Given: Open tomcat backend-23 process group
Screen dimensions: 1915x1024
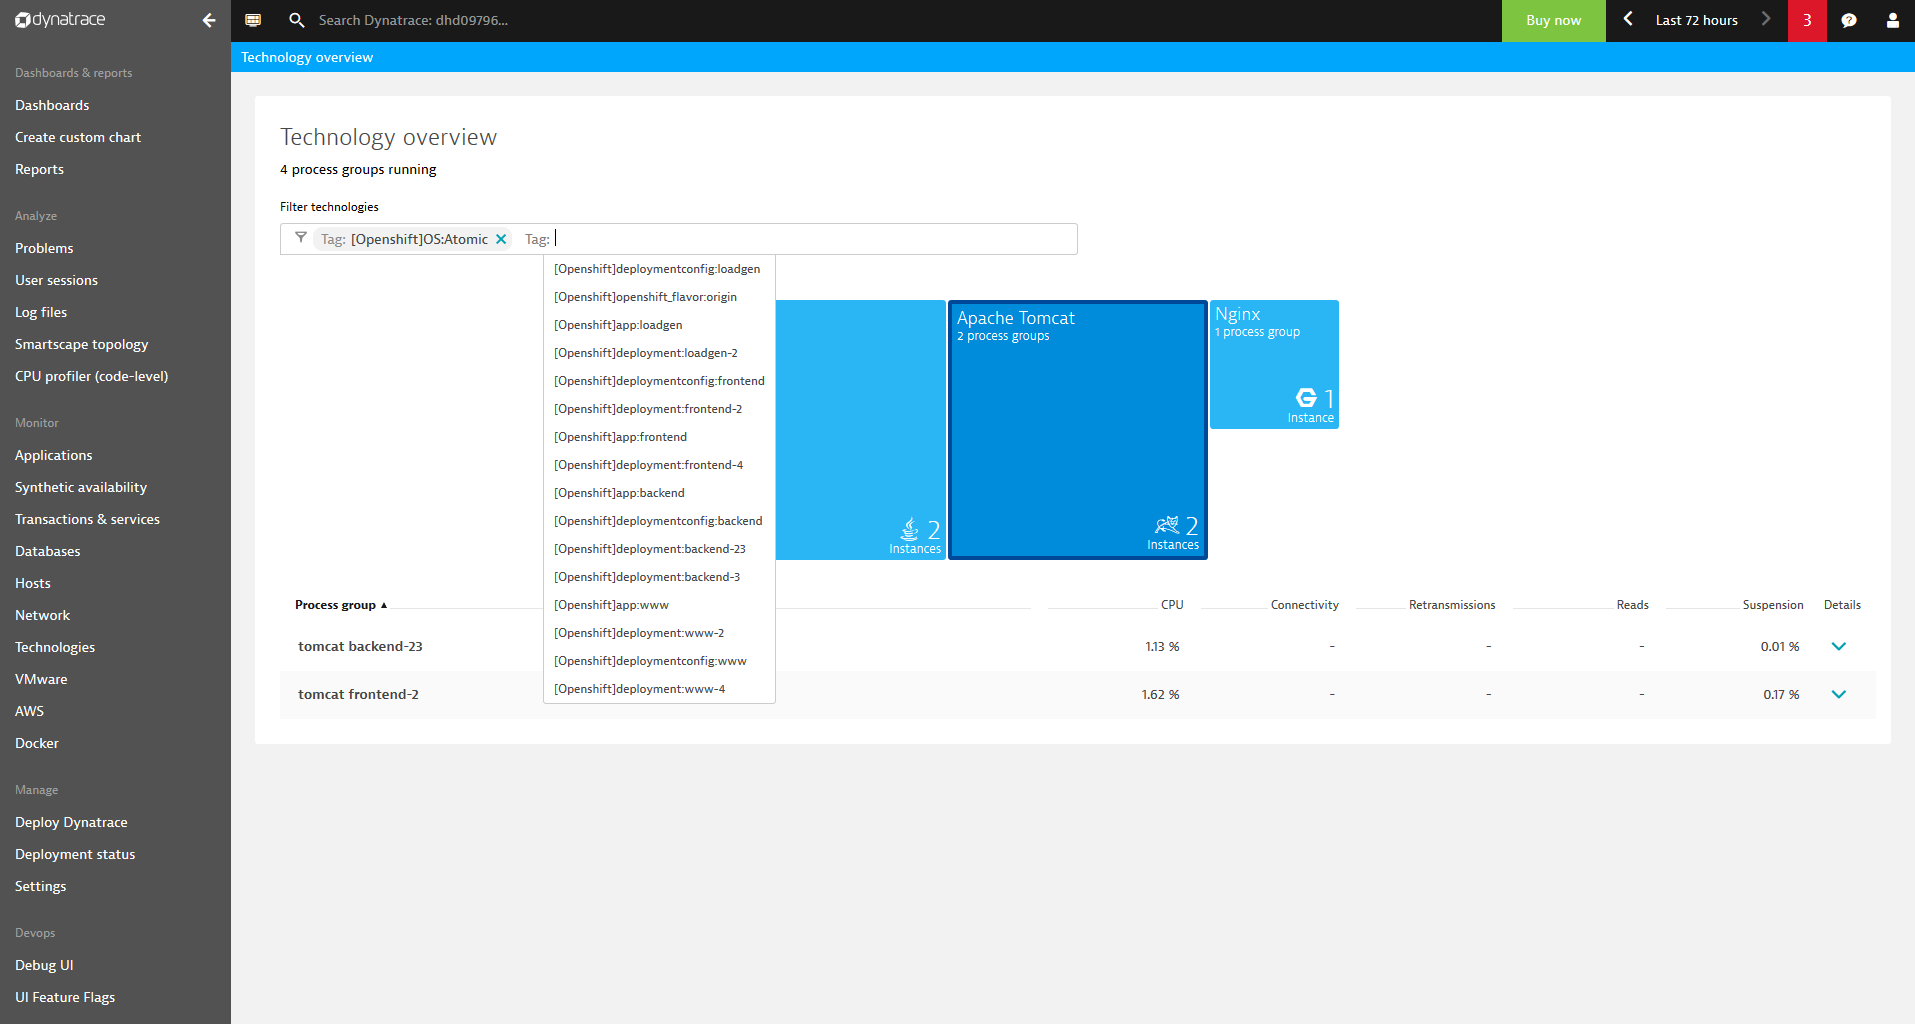Looking at the screenshot, I should tap(360, 646).
